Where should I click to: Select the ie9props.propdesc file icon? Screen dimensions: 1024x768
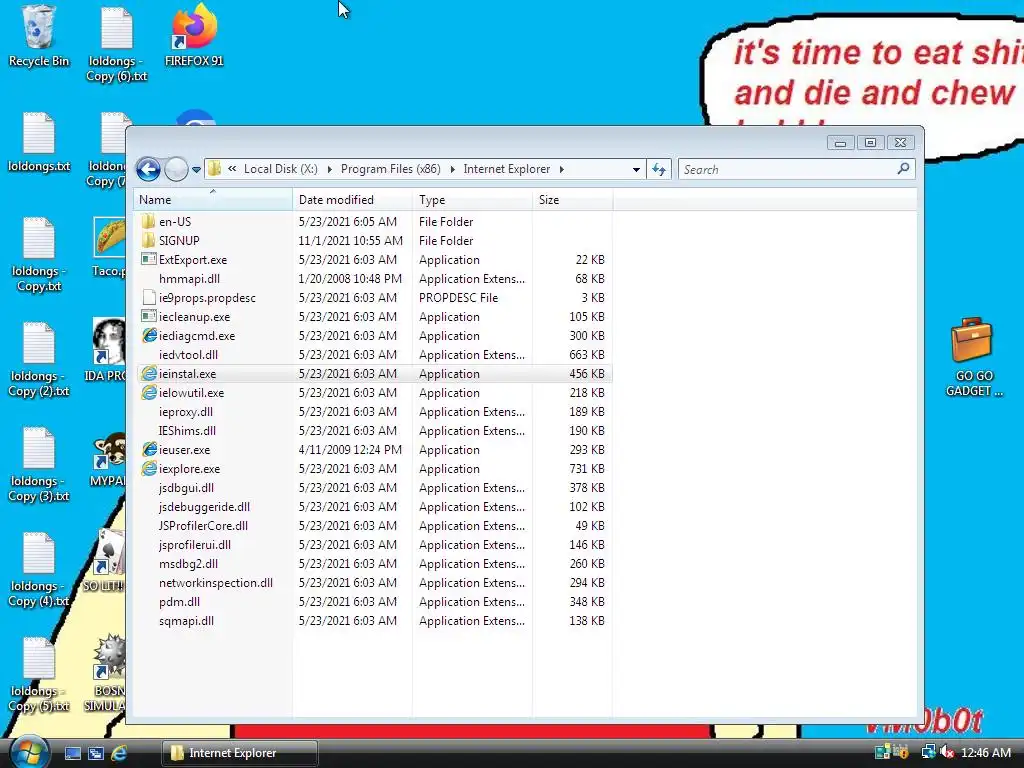[x=149, y=297]
